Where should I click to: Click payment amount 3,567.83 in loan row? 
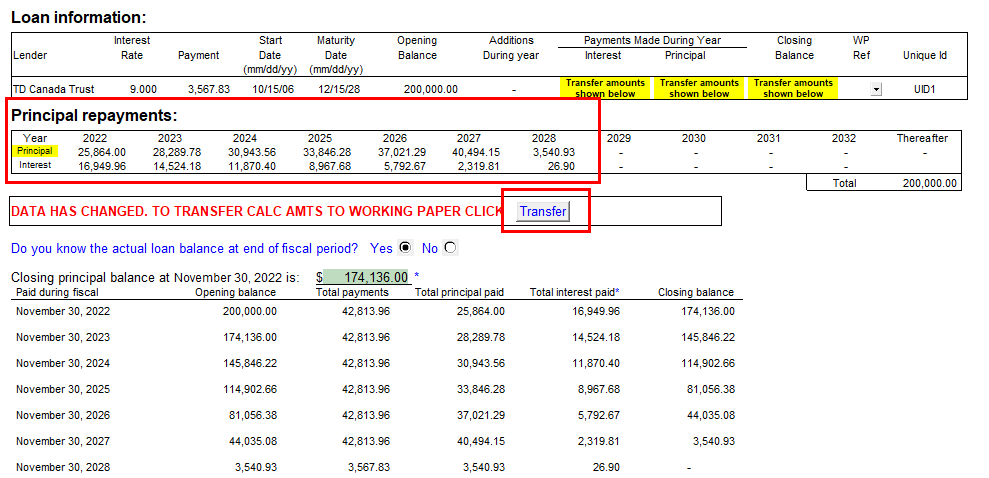pyautogui.click(x=208, y=89)
